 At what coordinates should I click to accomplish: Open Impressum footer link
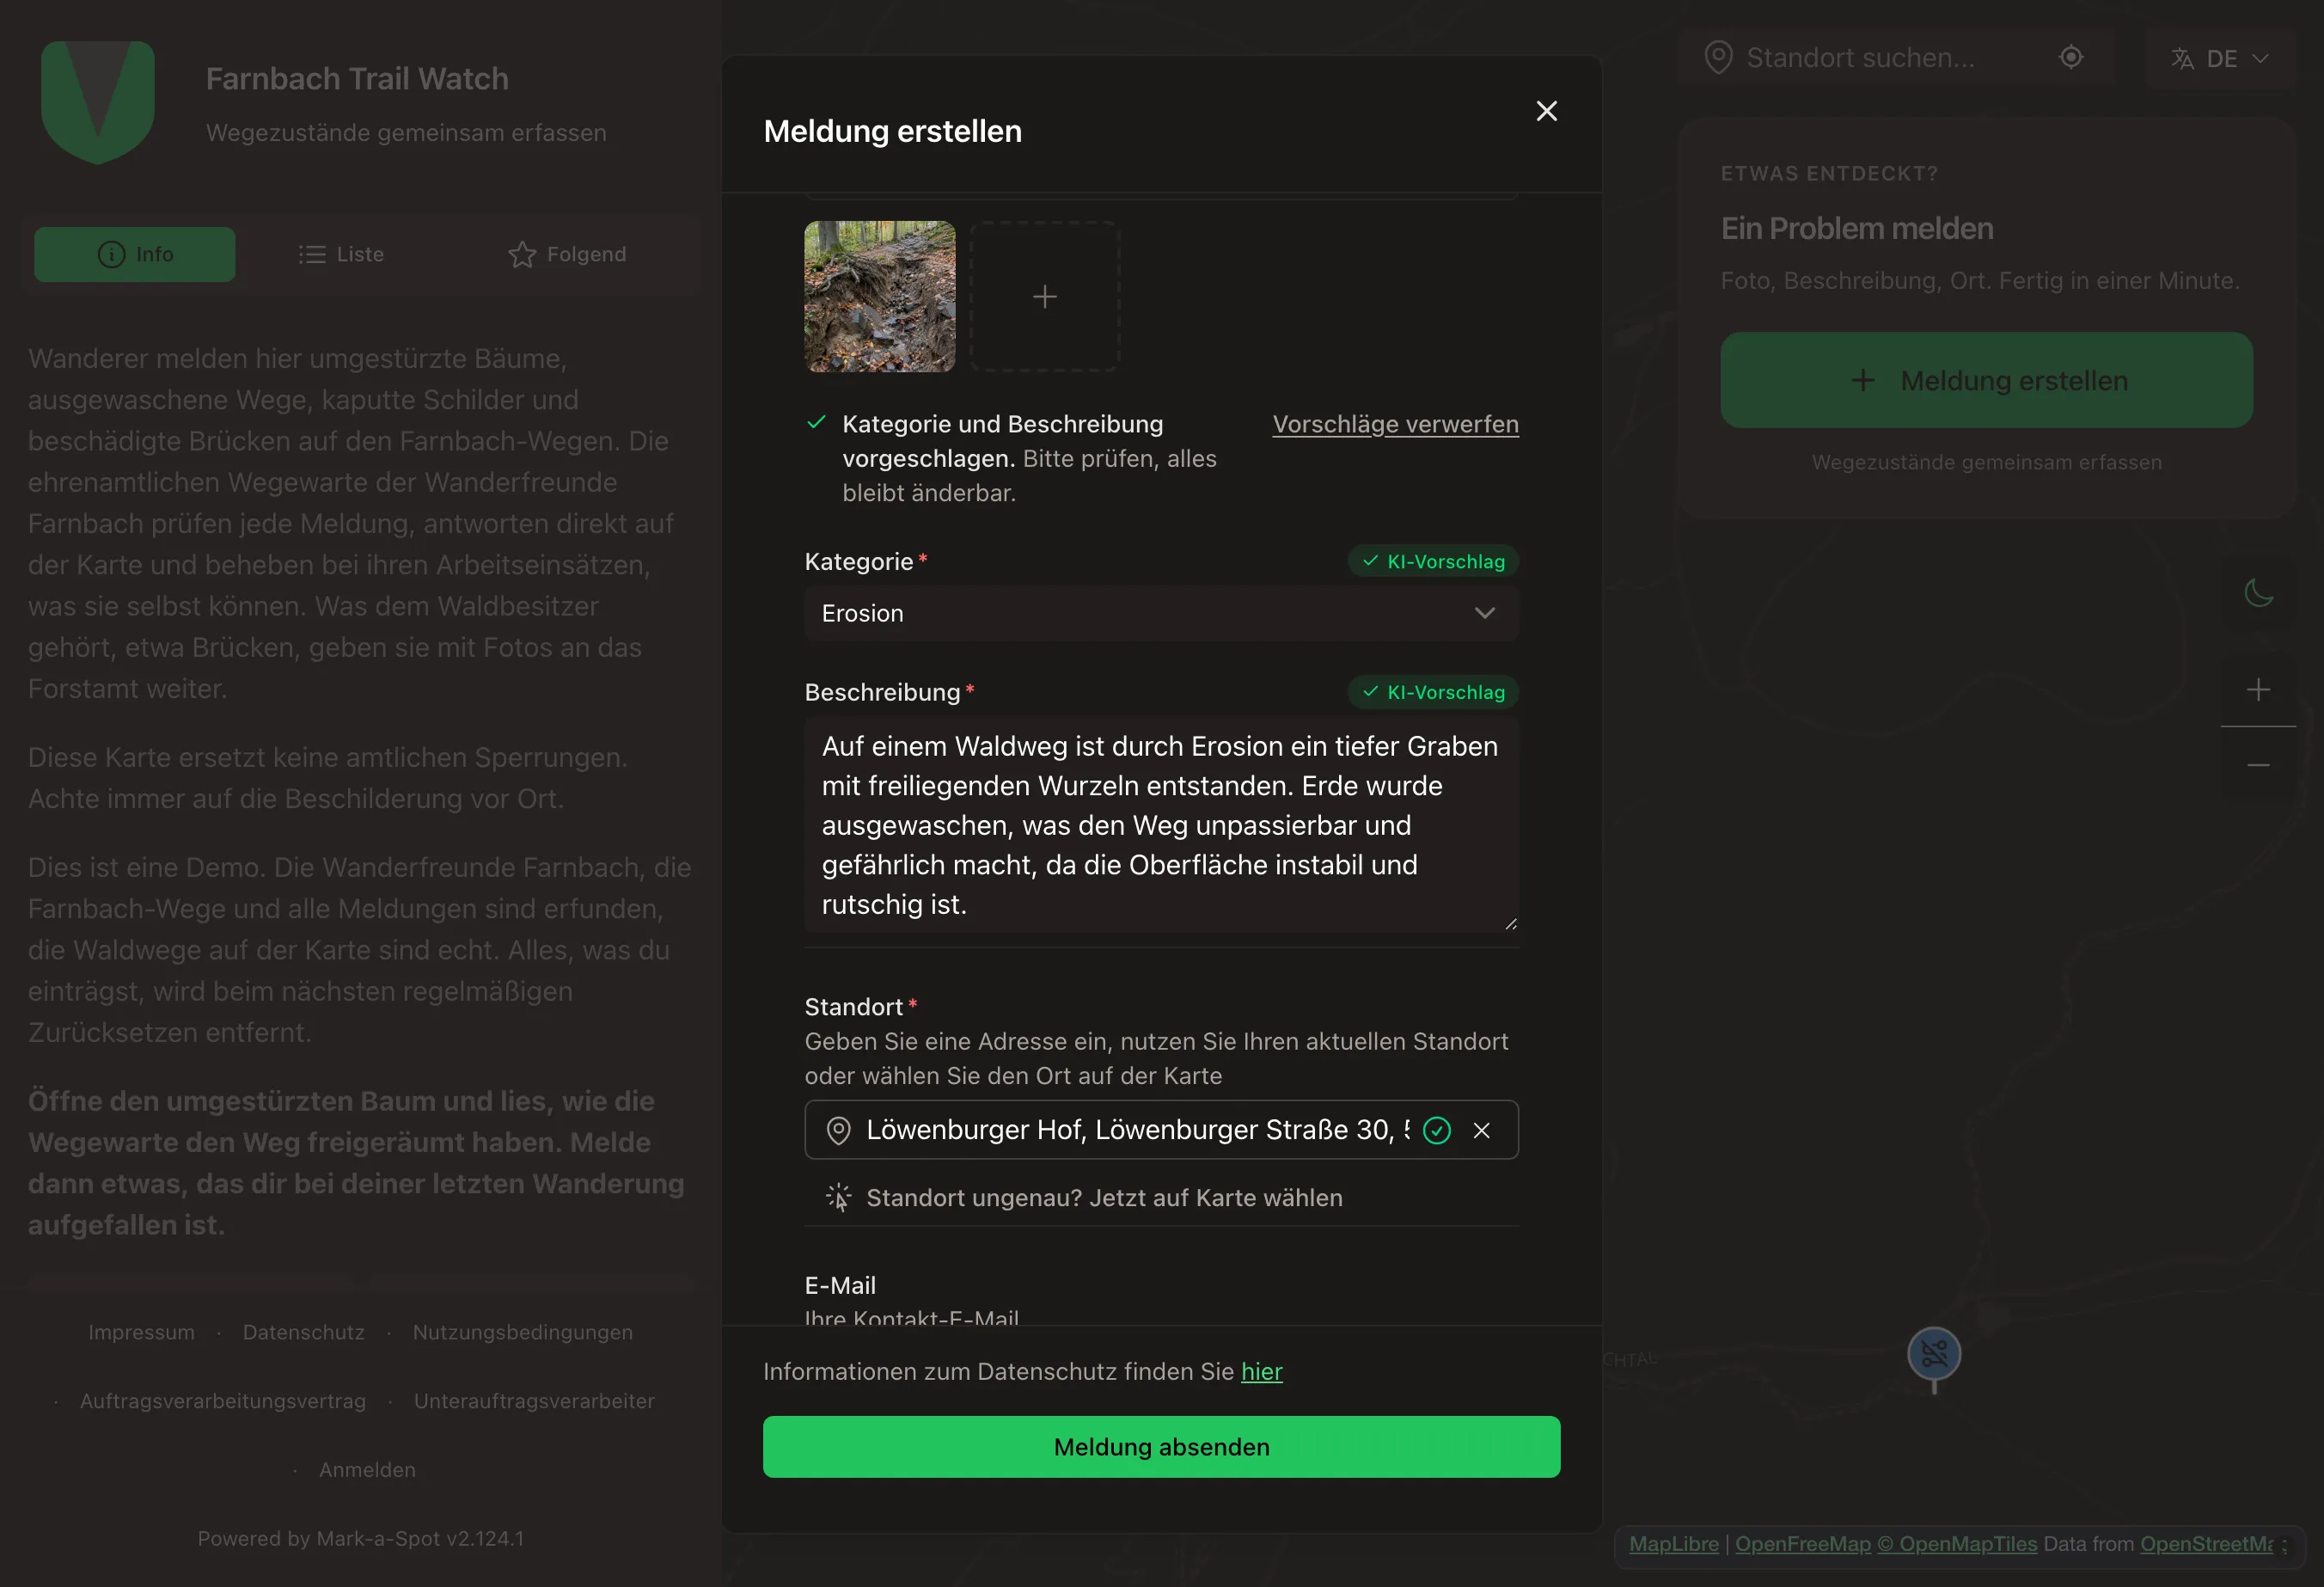[141, 1332]
